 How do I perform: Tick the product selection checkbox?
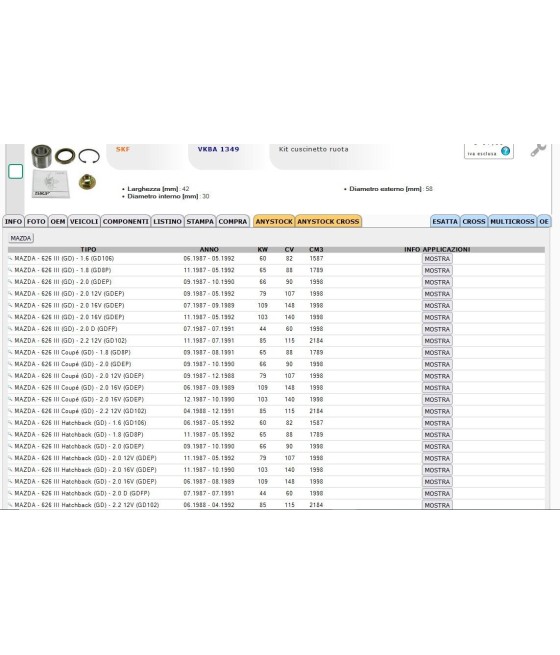click(16, 172)
